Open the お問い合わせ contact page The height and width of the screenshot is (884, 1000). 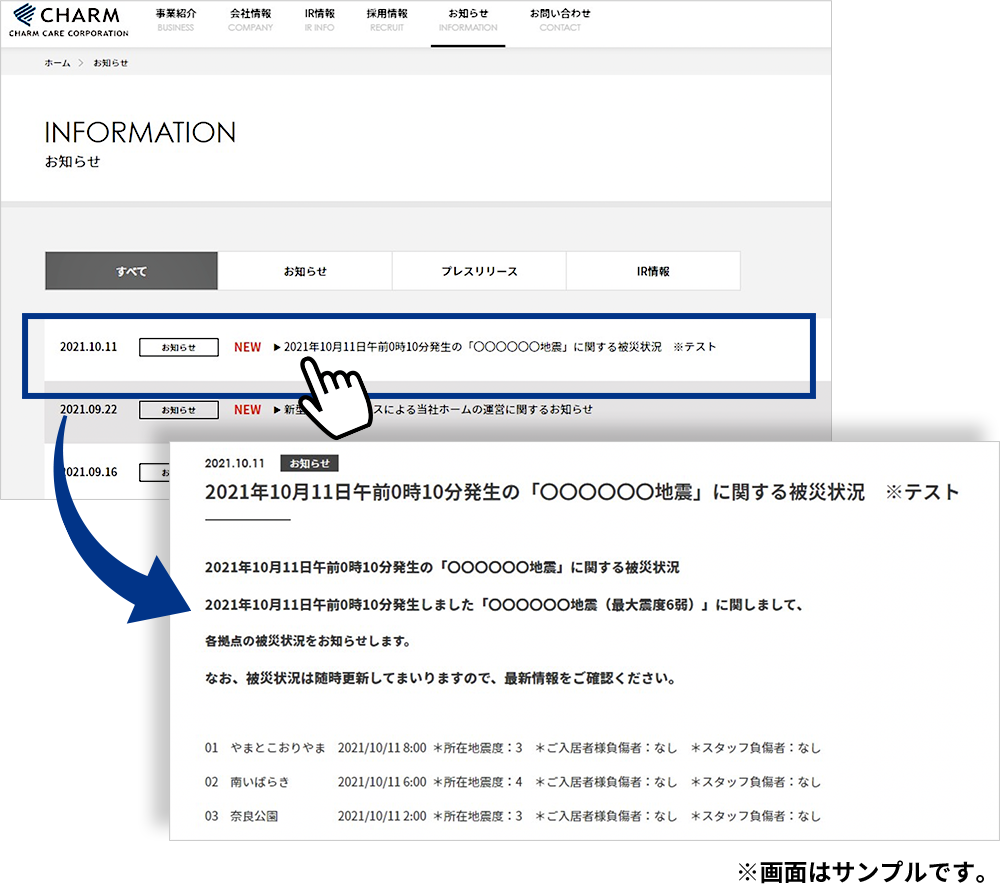[x=560, y=19]
